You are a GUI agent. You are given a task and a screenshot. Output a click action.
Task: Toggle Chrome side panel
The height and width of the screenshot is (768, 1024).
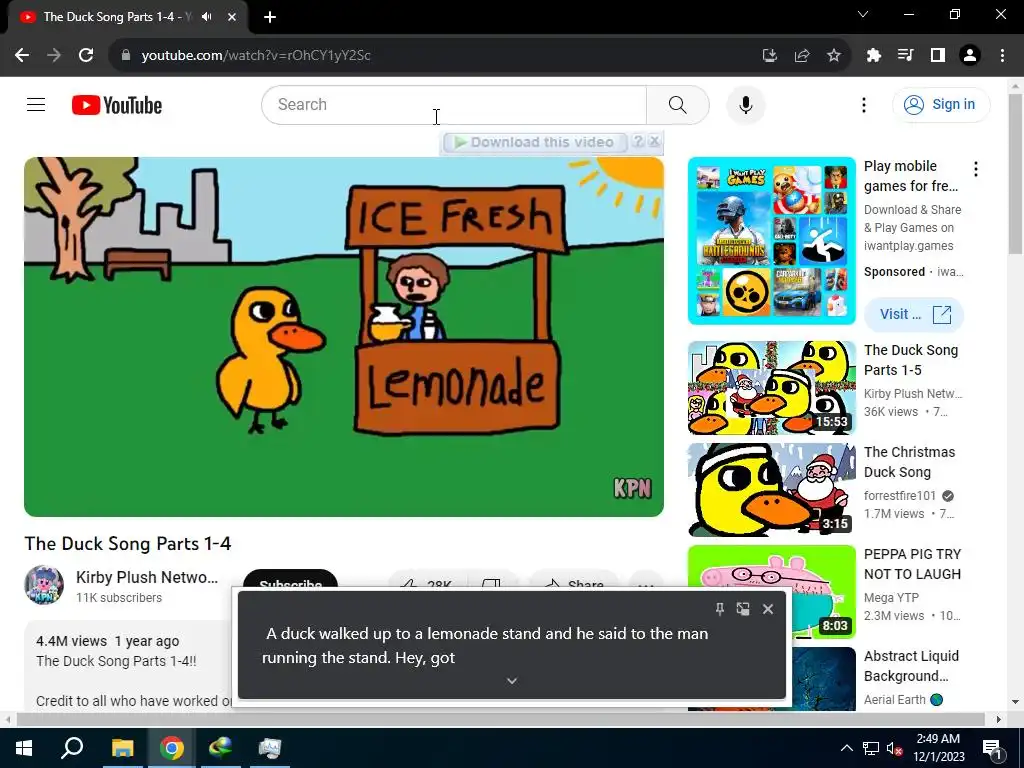(938, 56)
